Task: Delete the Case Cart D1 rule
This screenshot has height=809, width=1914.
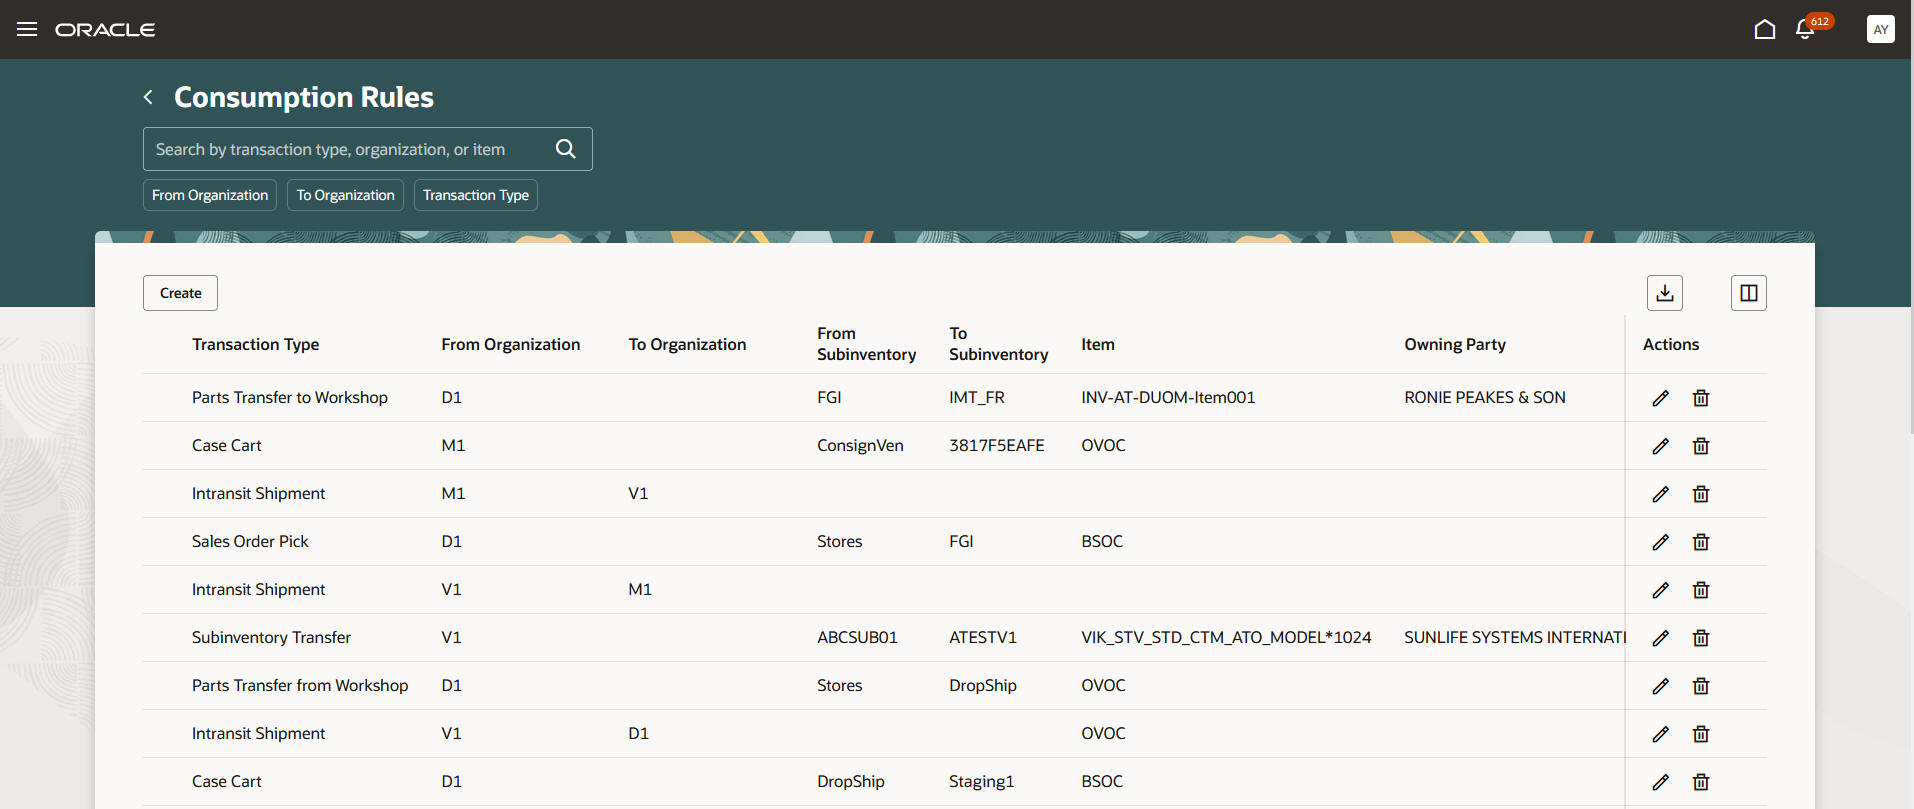Action: [x=1701, y=782]
